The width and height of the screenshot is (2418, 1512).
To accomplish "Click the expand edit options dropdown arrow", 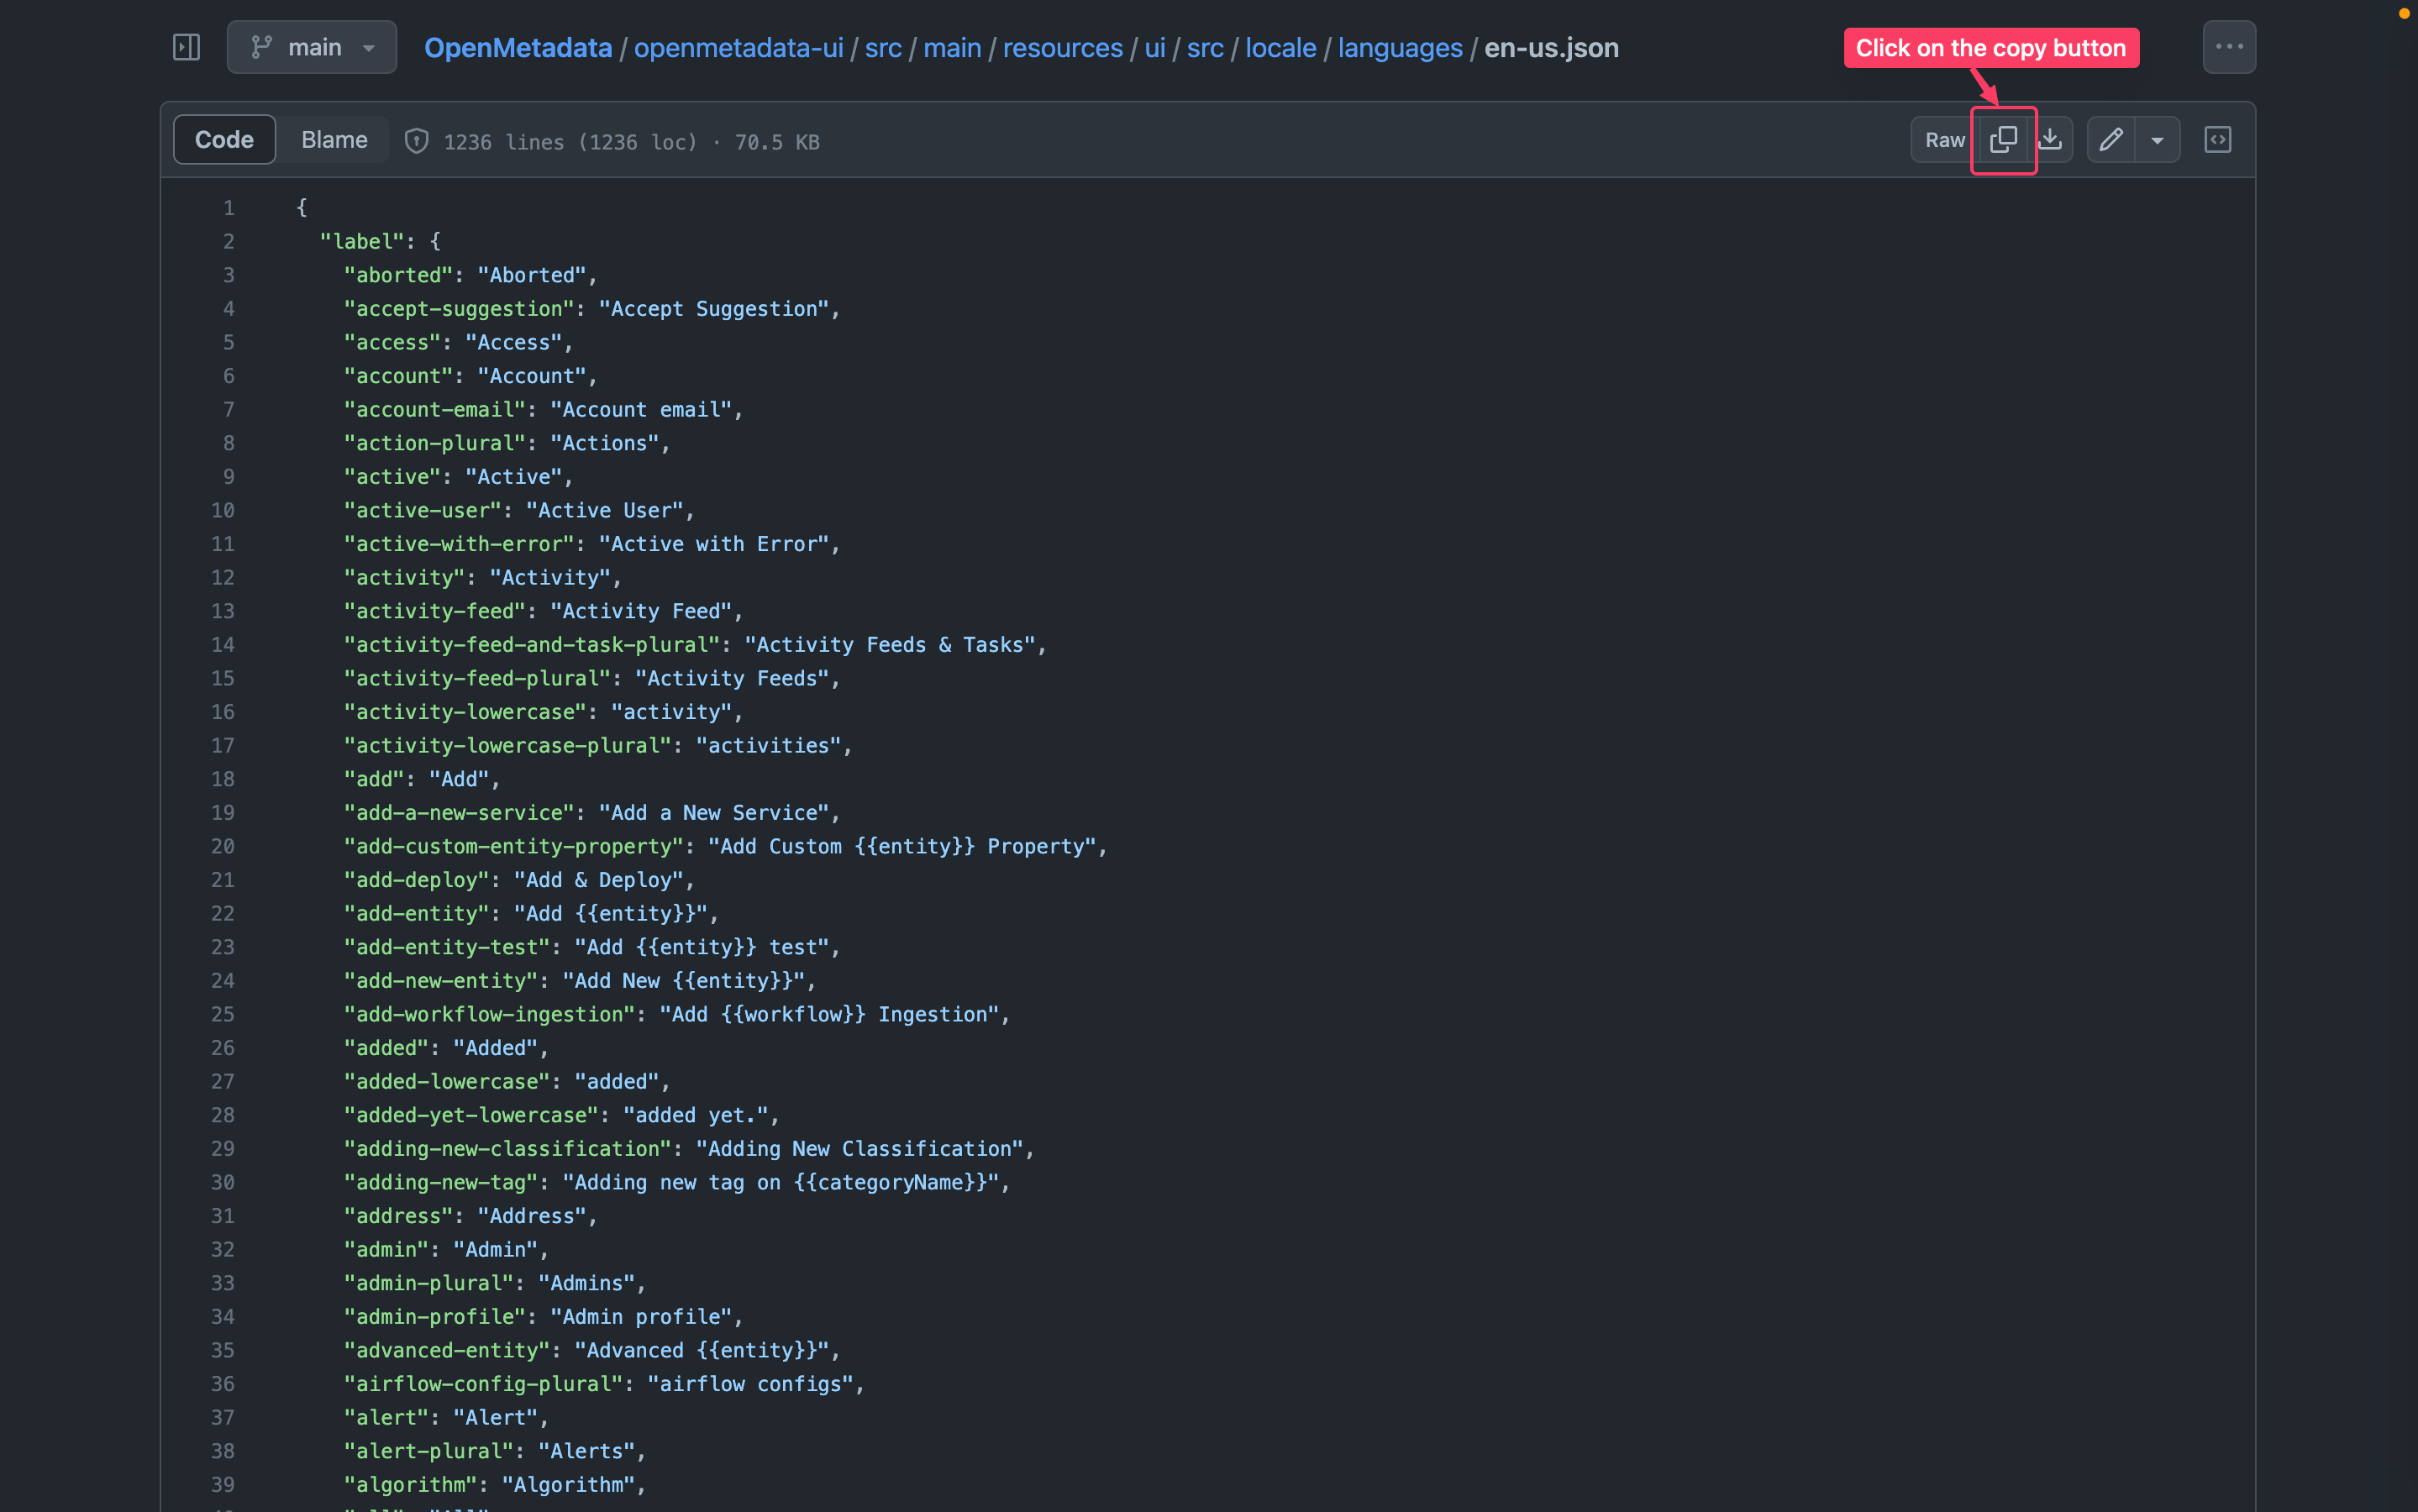I will pos(2155,139).
